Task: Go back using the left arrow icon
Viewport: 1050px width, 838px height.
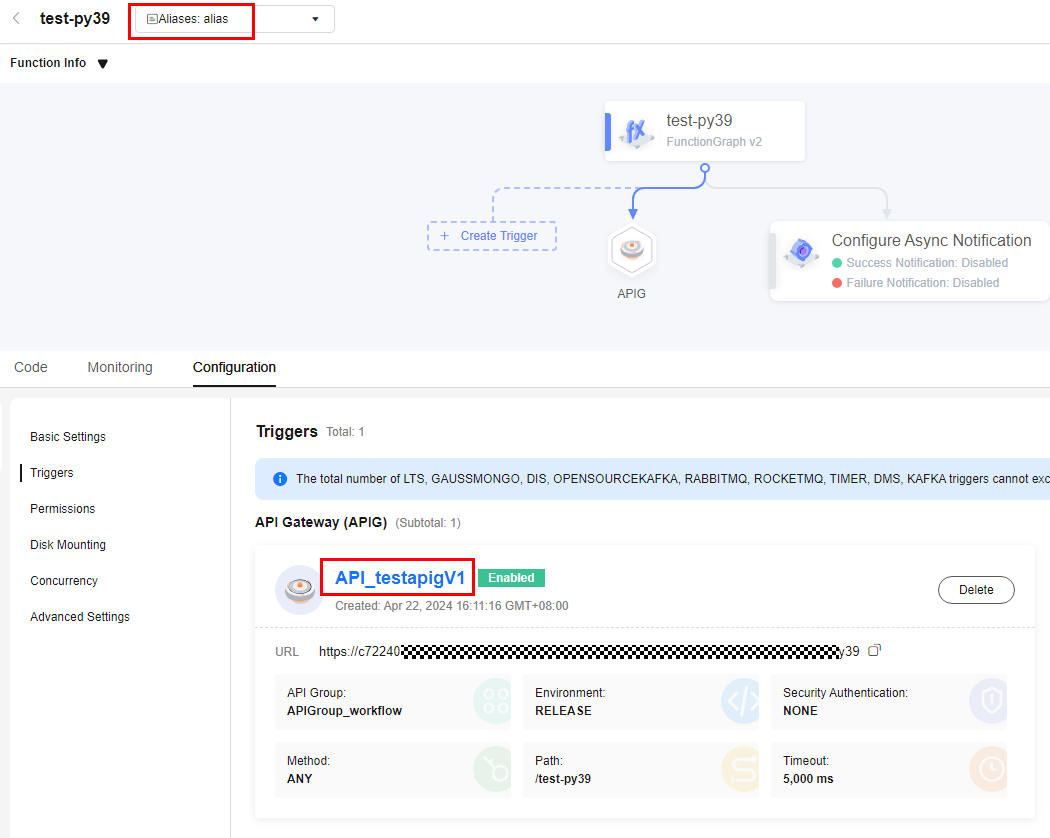Action: click(x=17, y=19)
